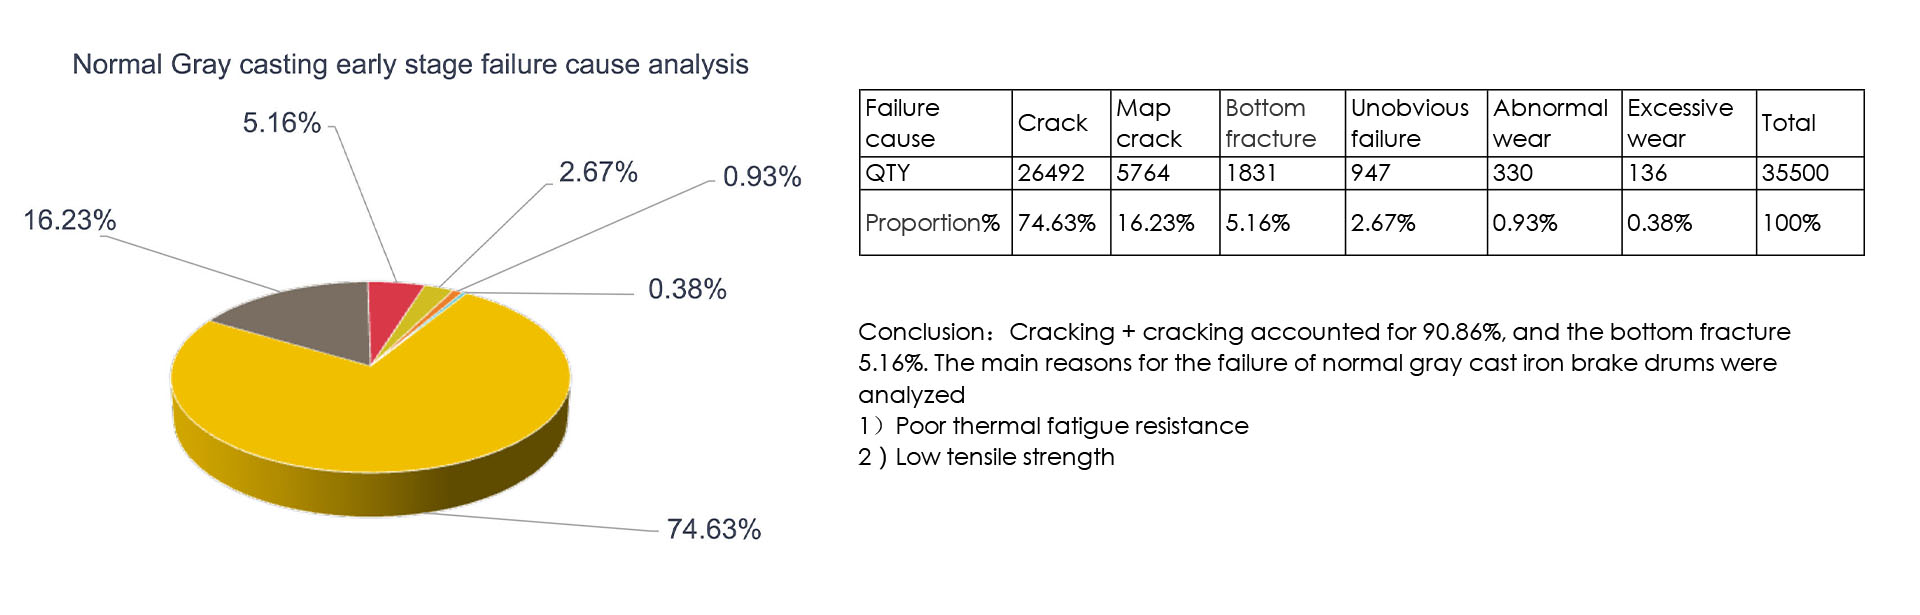1920x615 pixels.
Task: Click the Unobvious failure header cell
Action: point(1414,123)
